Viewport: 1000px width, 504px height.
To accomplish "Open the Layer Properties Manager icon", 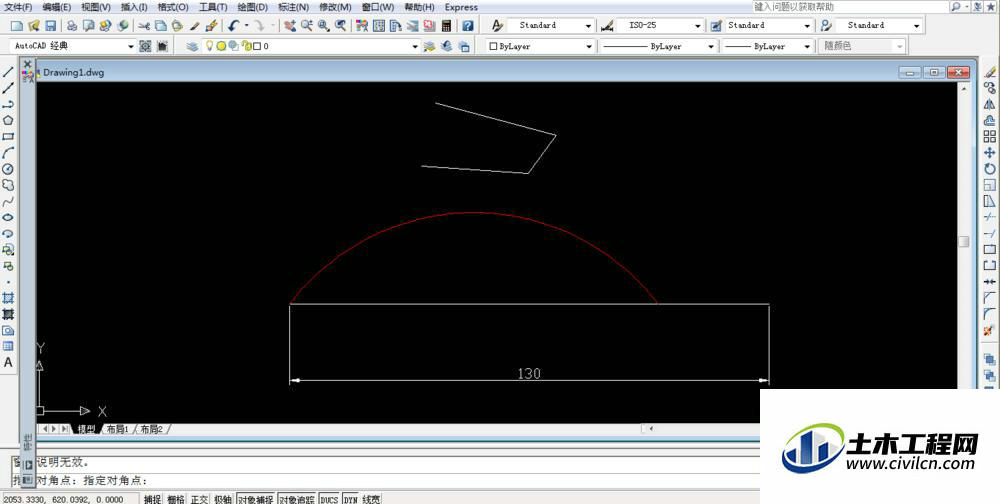I will (x=193, y=46).
